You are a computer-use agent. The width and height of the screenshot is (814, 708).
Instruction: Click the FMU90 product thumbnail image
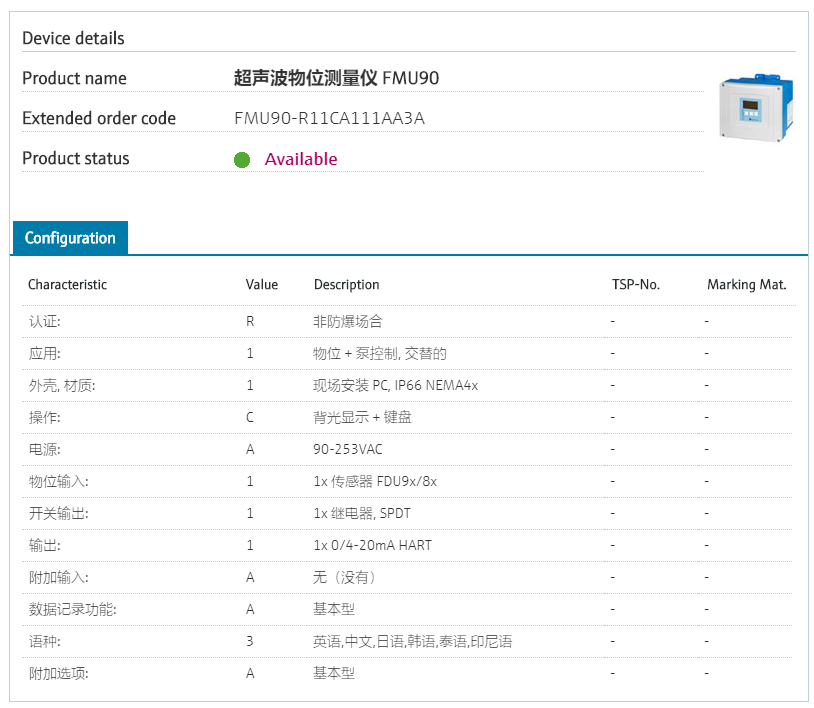point(756,107)
